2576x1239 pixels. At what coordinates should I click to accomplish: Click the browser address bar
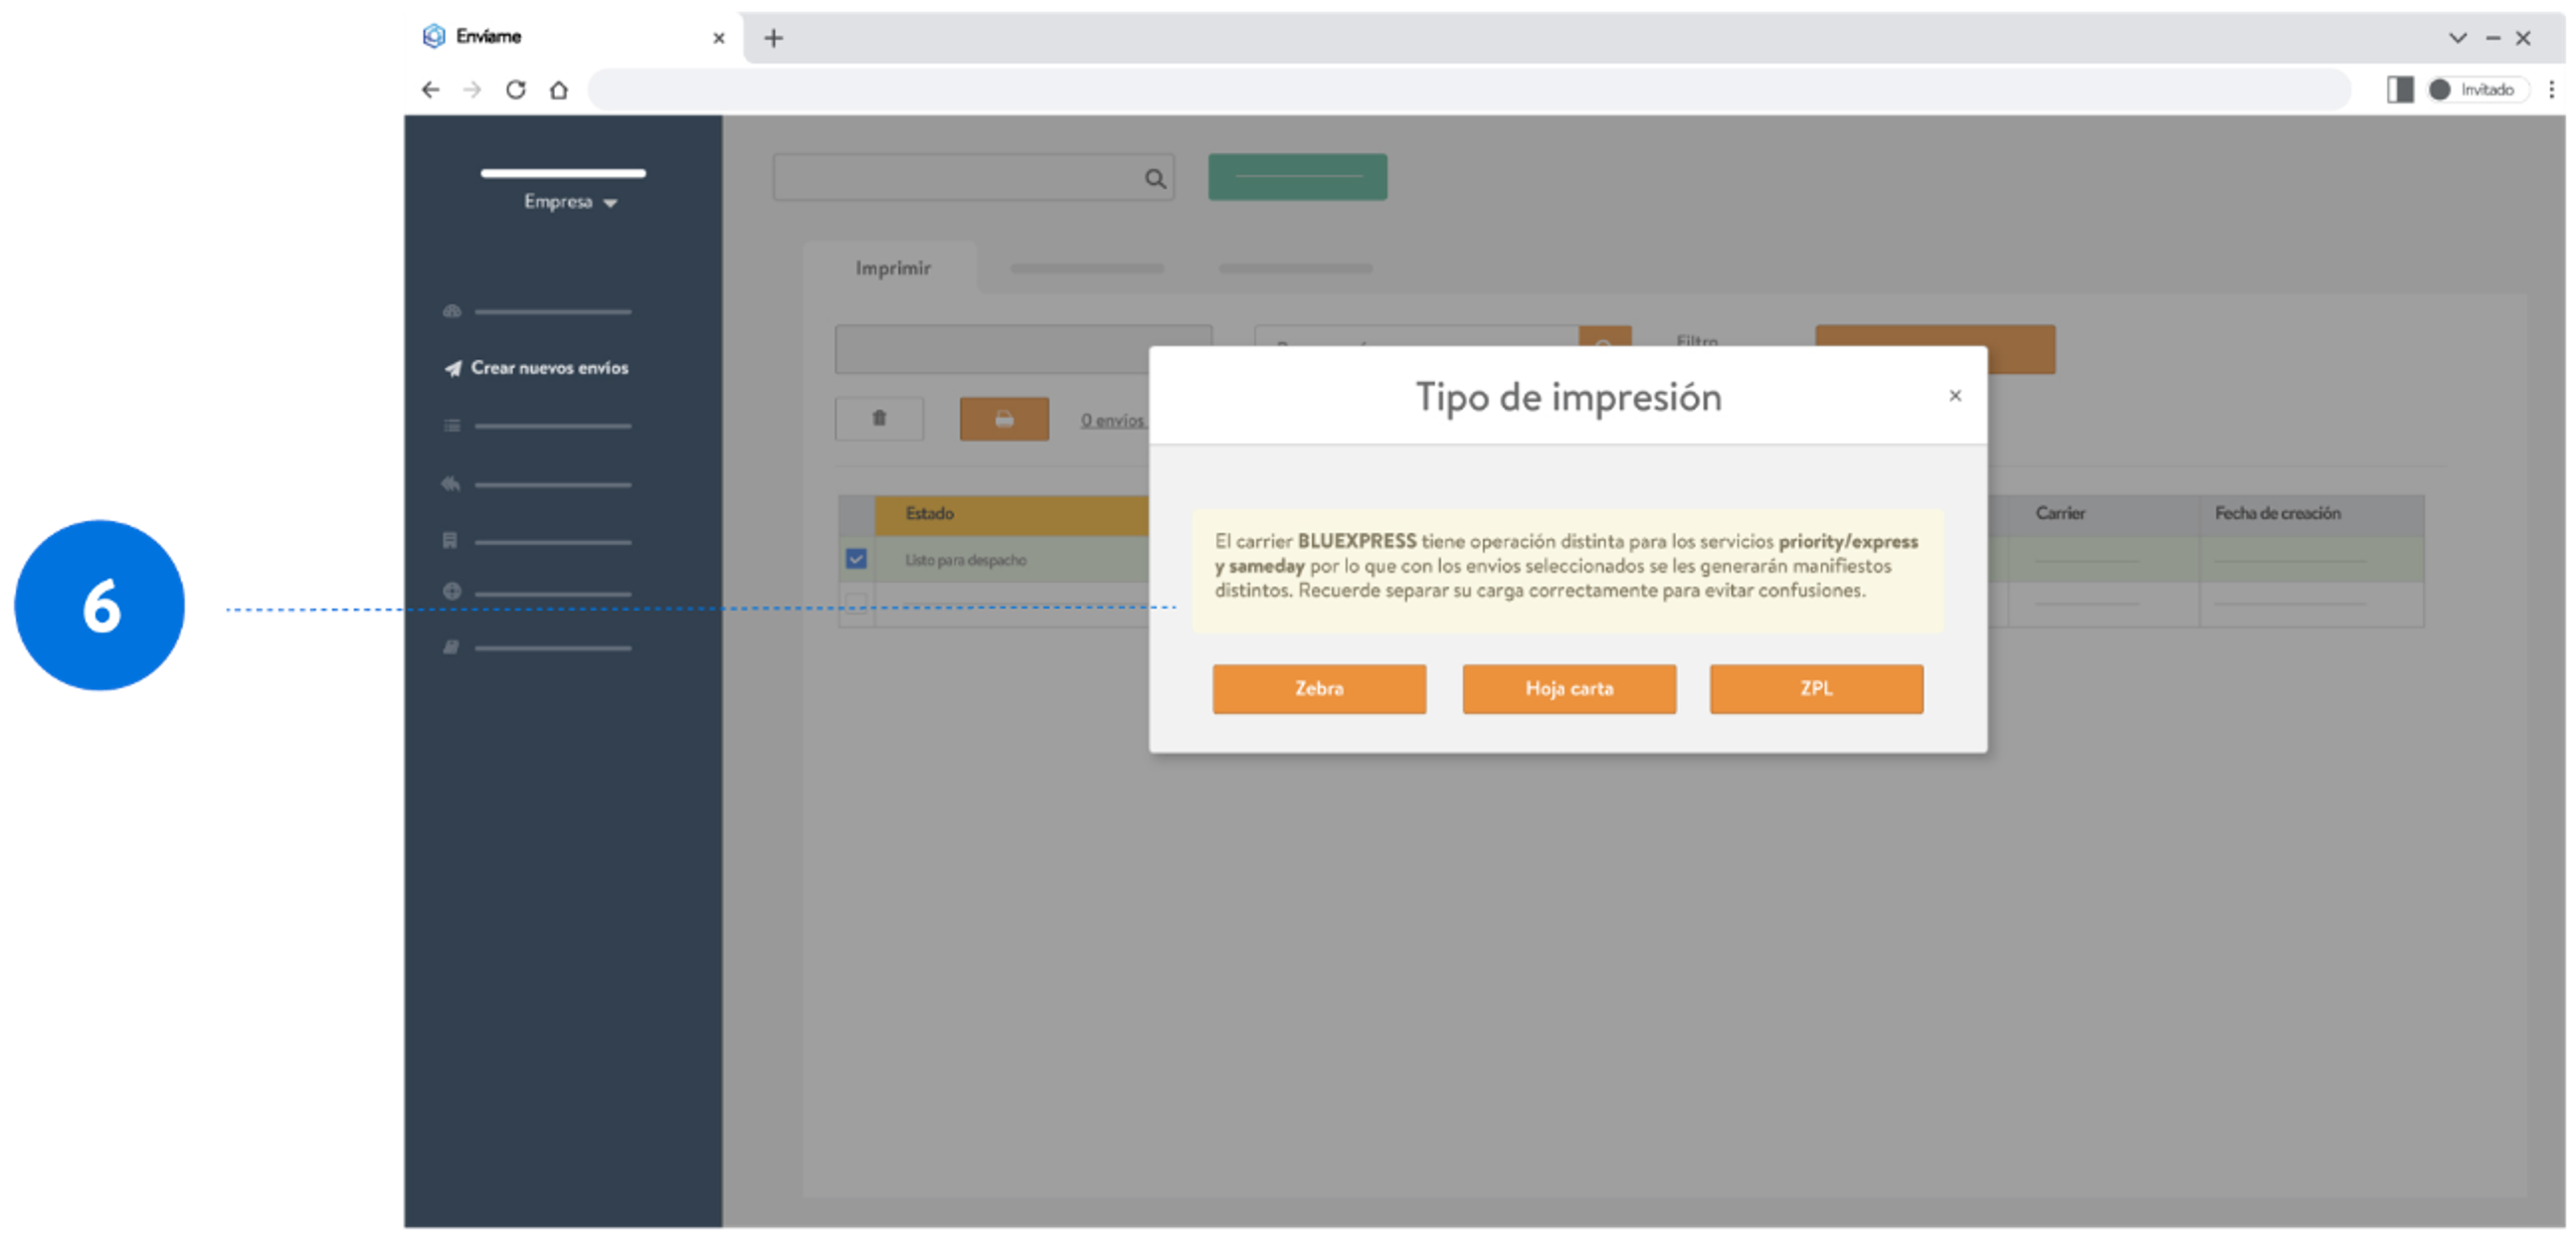click(1469, 90)
